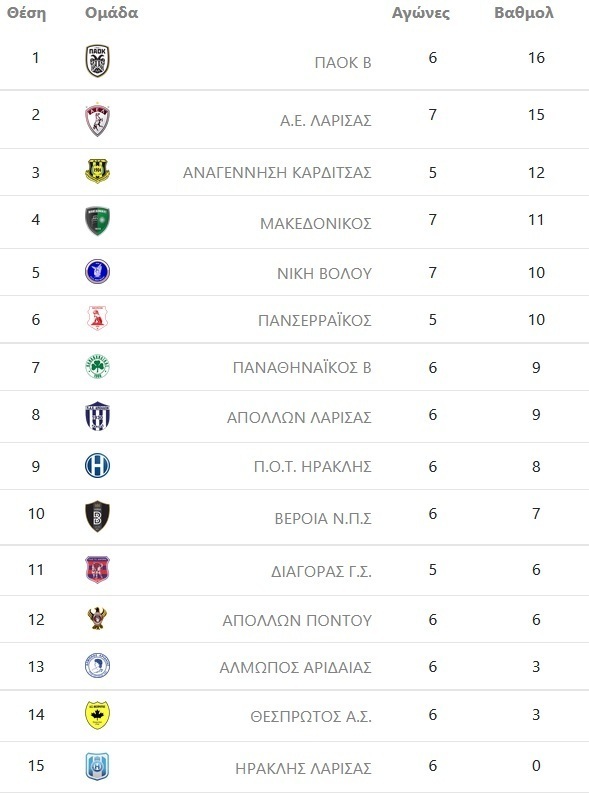
Task: Open the ΠΑΝΣΕΡΡΑΪΚΟΣ team name
Action: pyautogui.click(x=314, y=321)
